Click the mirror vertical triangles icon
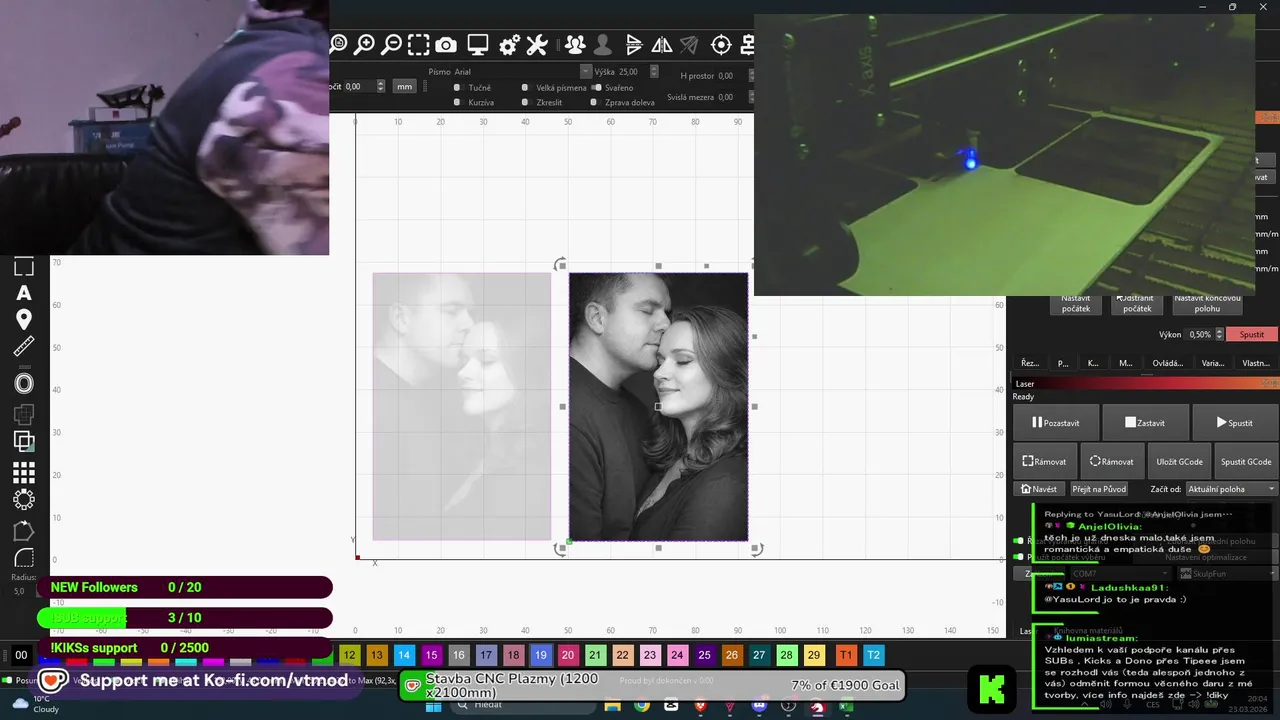 [662, 45]
